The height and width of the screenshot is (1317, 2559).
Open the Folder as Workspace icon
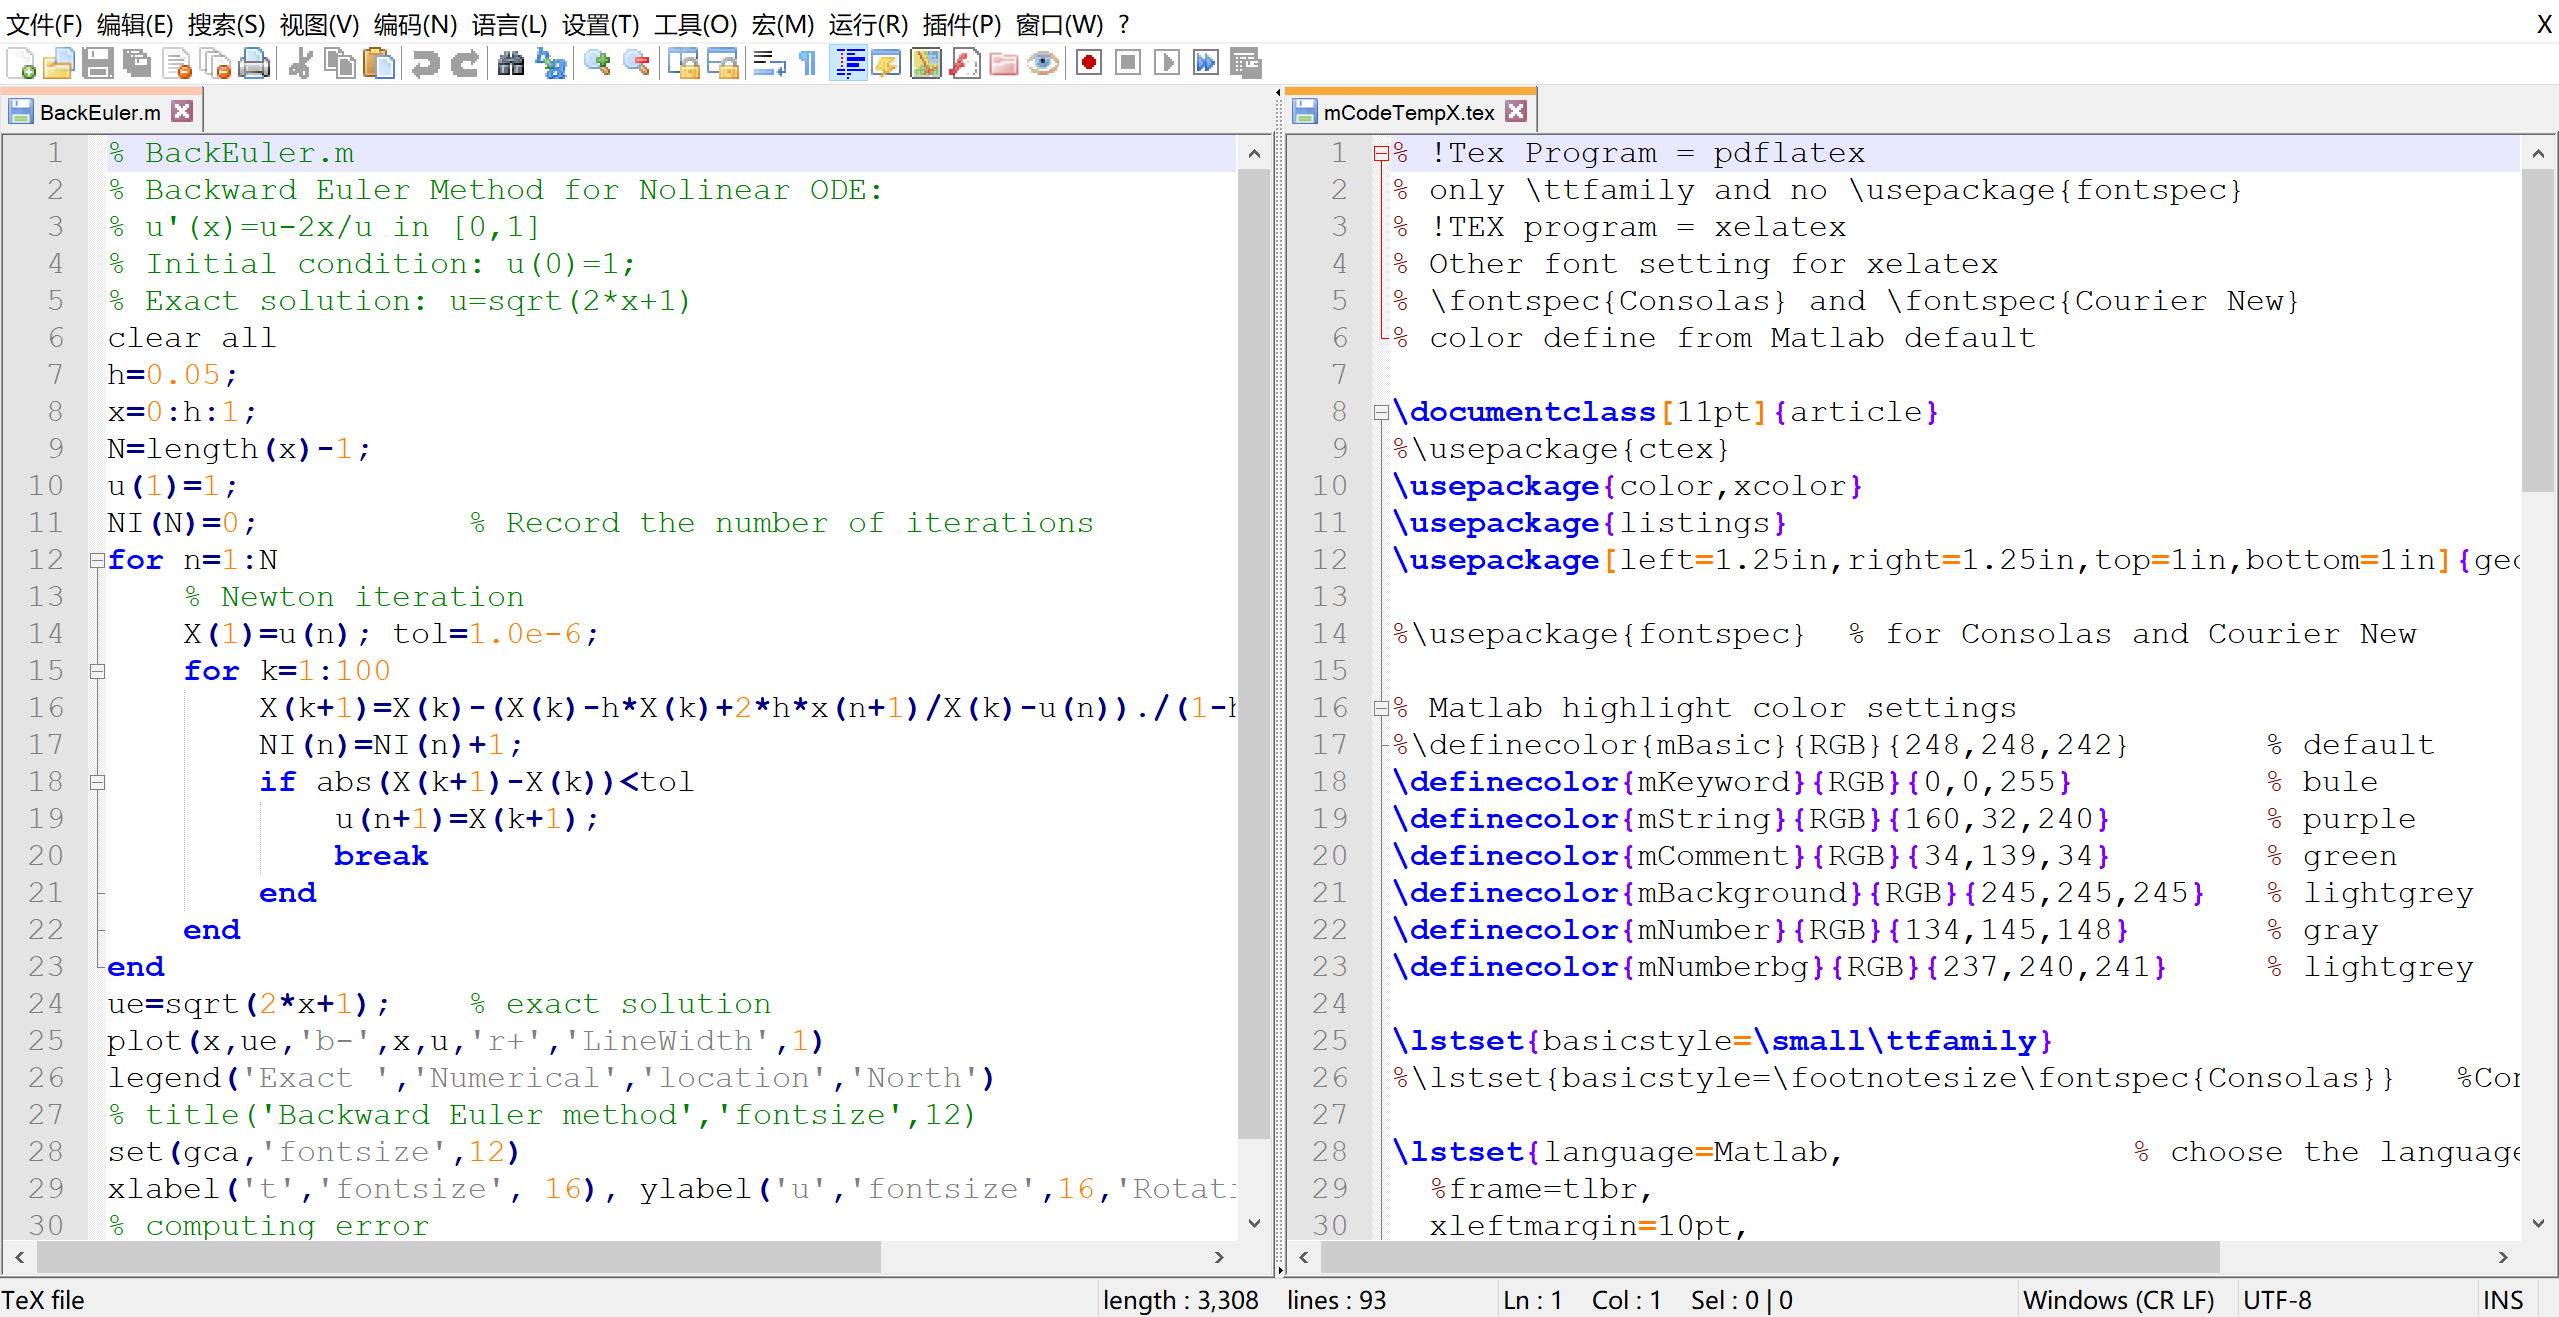(x=1003, y=64)
